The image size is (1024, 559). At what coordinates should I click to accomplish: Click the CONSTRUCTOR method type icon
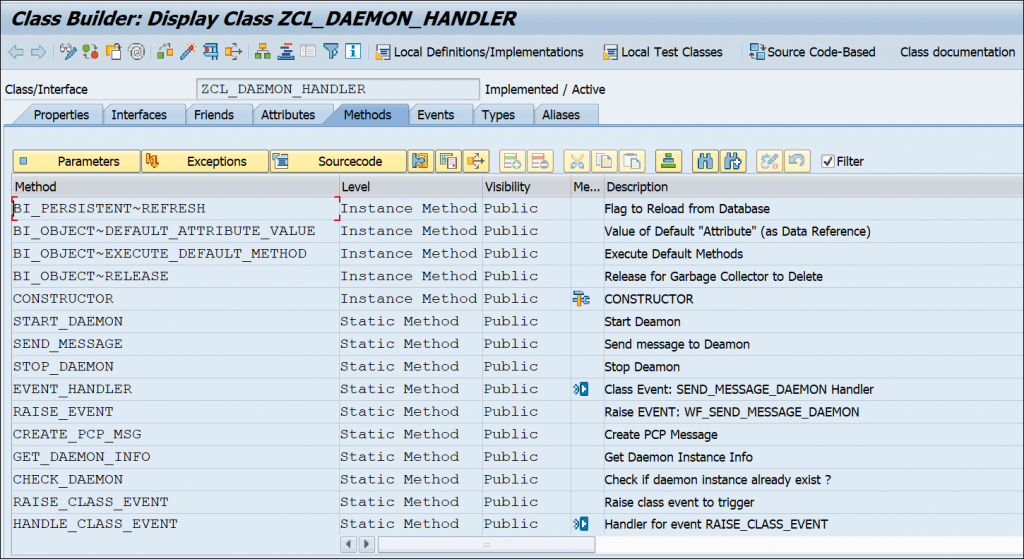[x=581, y=299]
